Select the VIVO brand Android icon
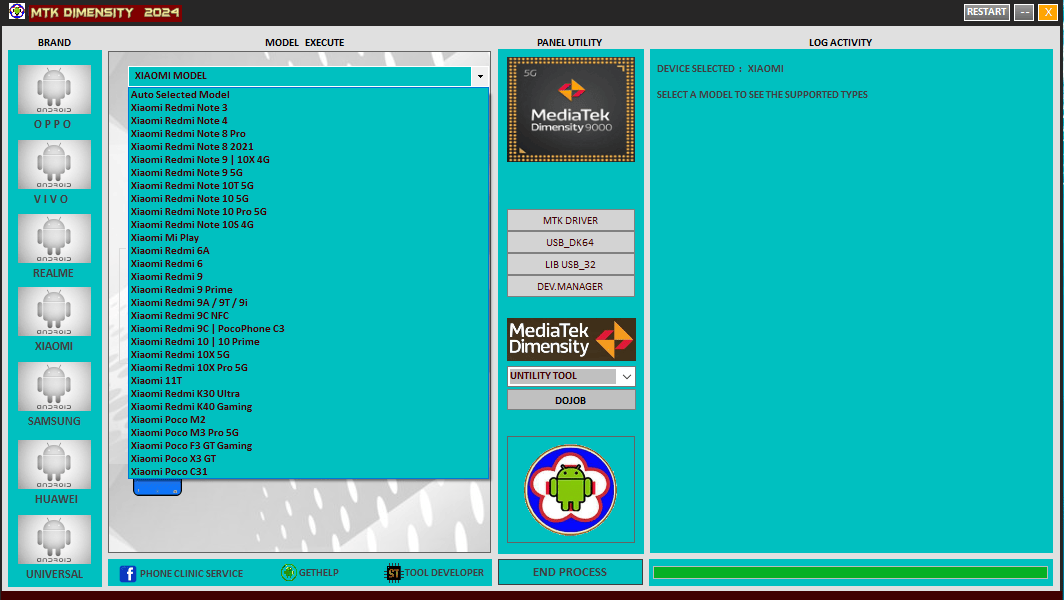This screenshot has height=600, width=1064. 54,164
